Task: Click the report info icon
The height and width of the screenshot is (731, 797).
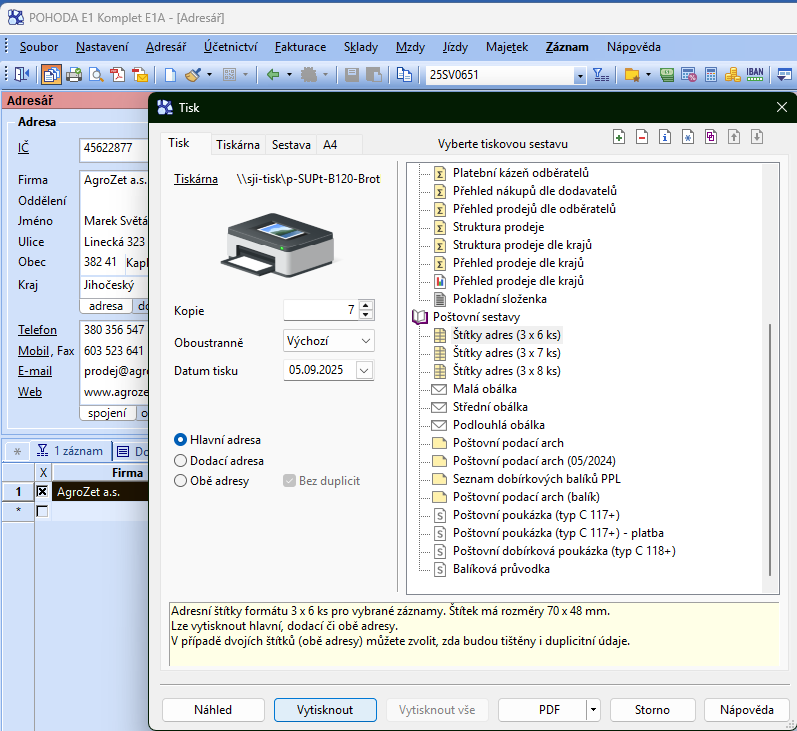Action: pyautogui.click(x=665, y=137)
